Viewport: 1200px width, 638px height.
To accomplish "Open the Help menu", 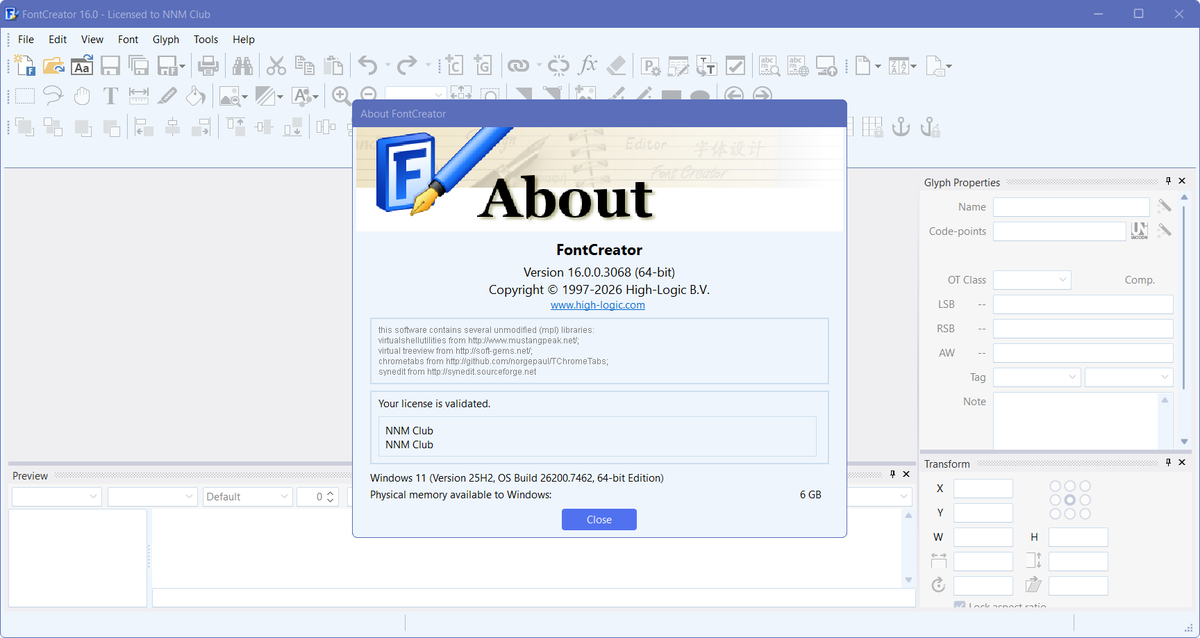I will coord(244,39).
